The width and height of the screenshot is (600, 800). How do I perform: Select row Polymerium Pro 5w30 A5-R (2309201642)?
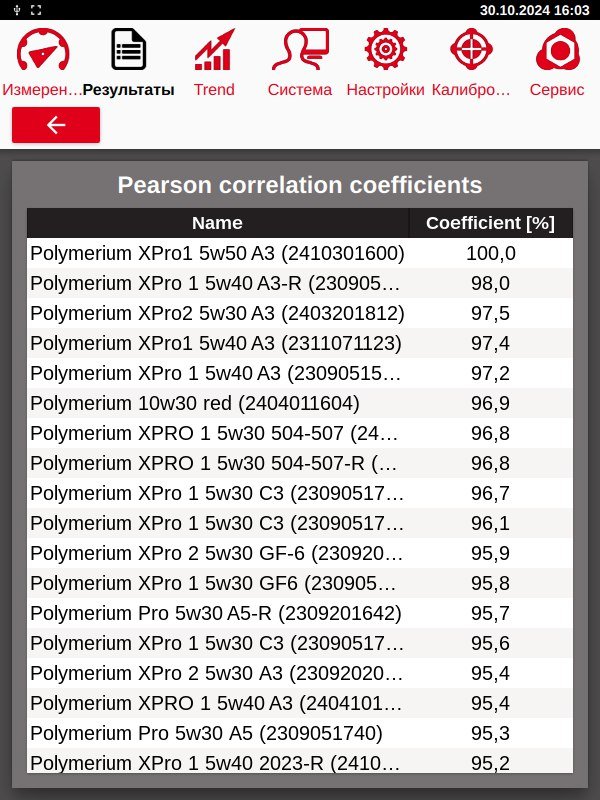coord(300,613)
